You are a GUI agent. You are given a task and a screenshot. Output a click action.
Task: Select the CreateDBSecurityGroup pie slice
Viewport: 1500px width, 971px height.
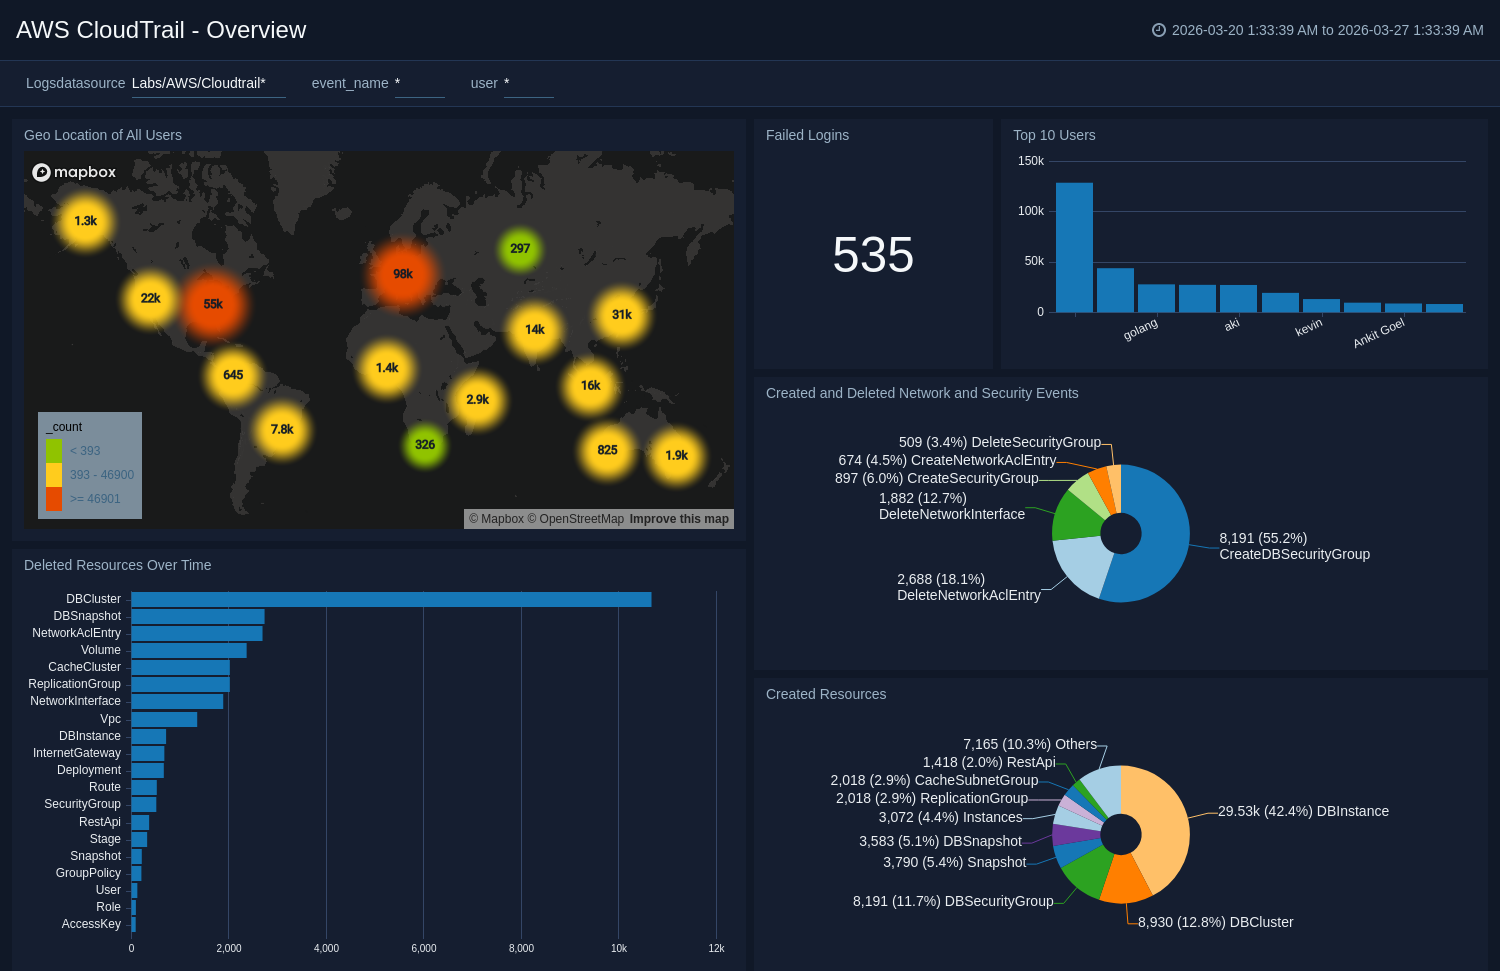click(1160, 530)
